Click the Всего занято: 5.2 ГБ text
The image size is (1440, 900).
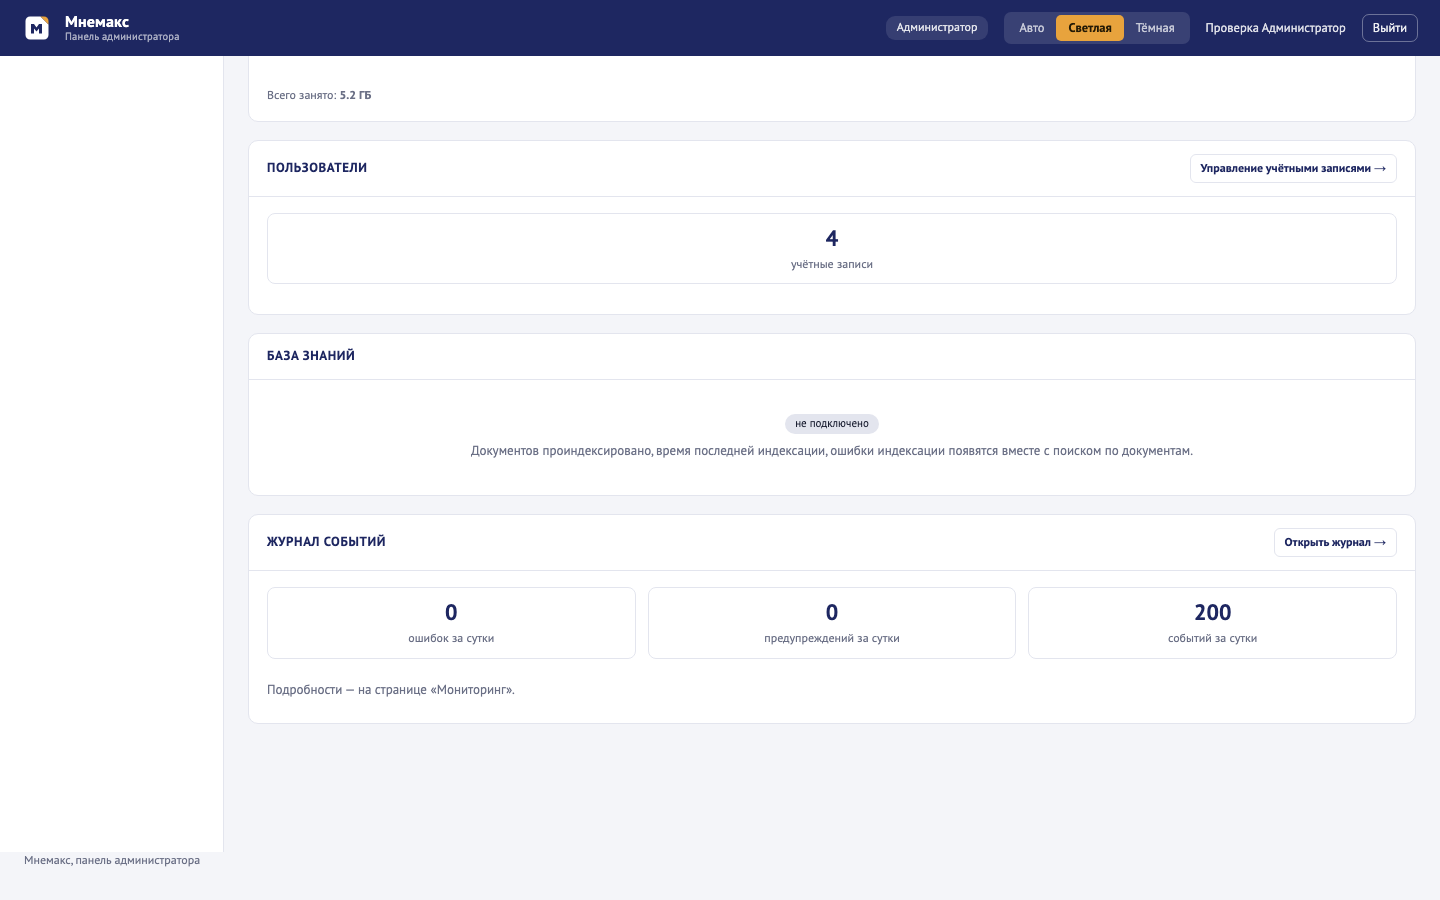(x=319, y=95)
